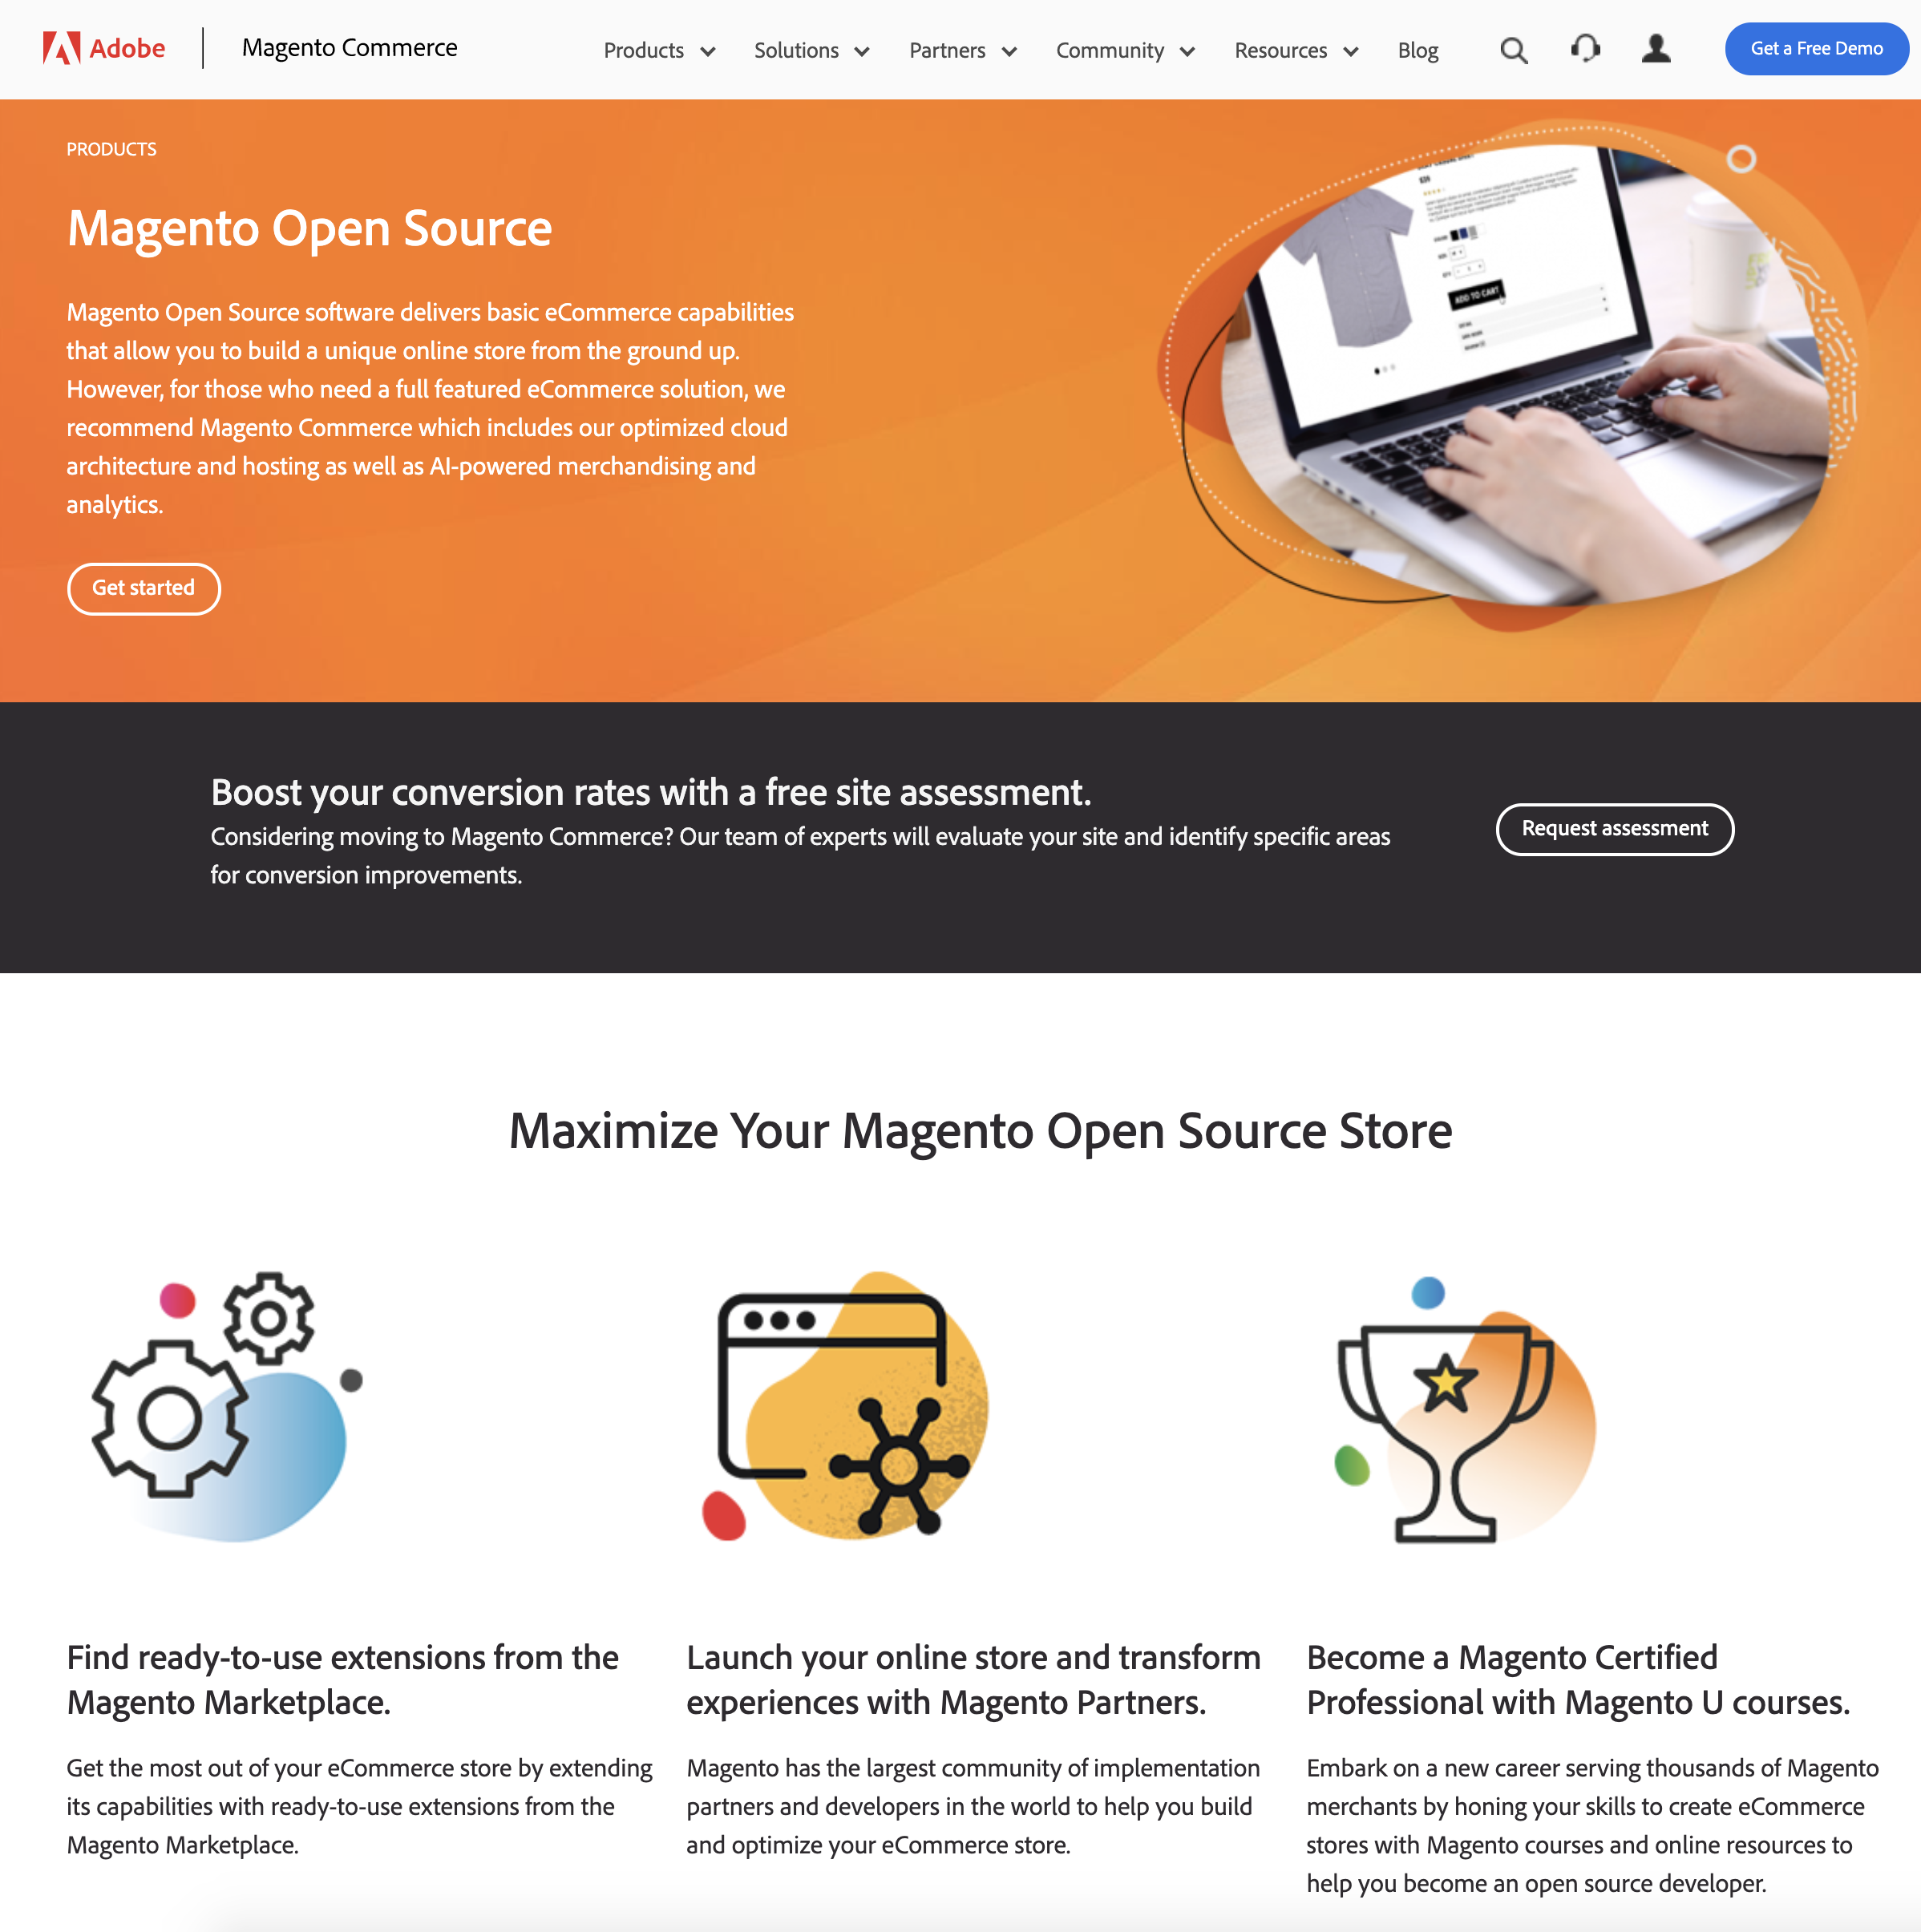Click the Get started button

click(146, 588)
